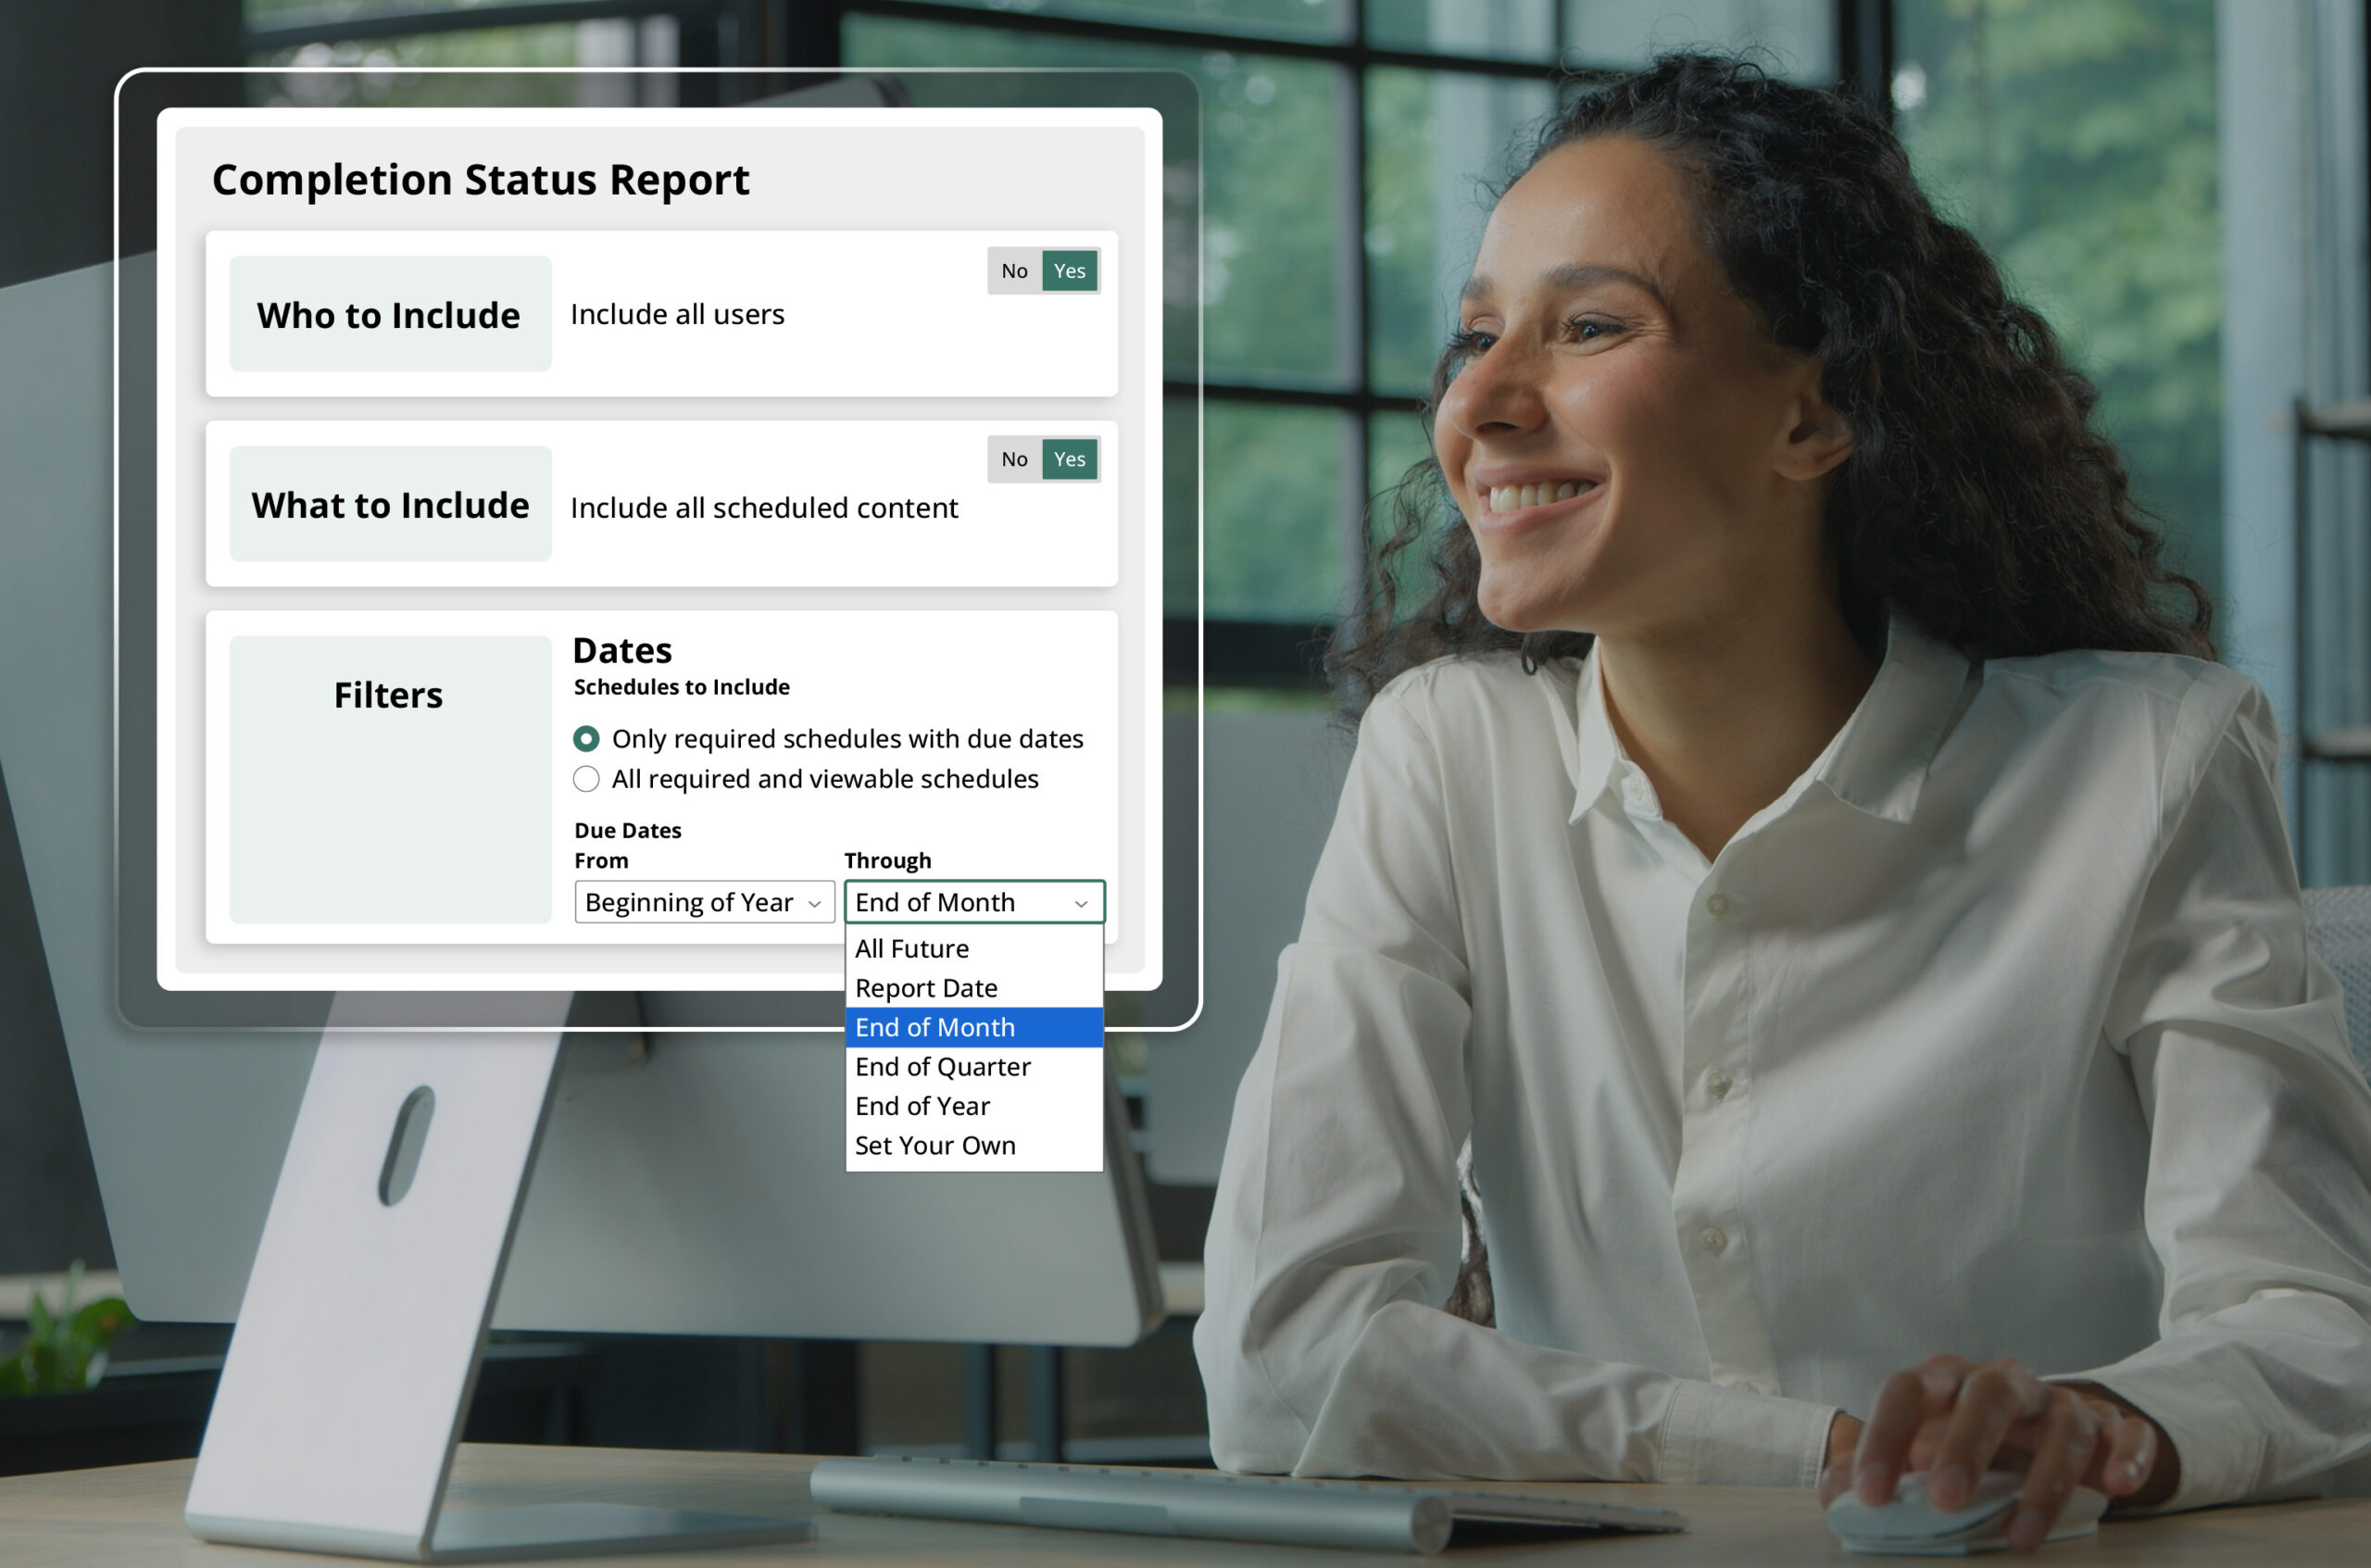Pick "Set Your Own" date range option
This screenshot has height=1568, width=2371.
tap(934, 1145)
